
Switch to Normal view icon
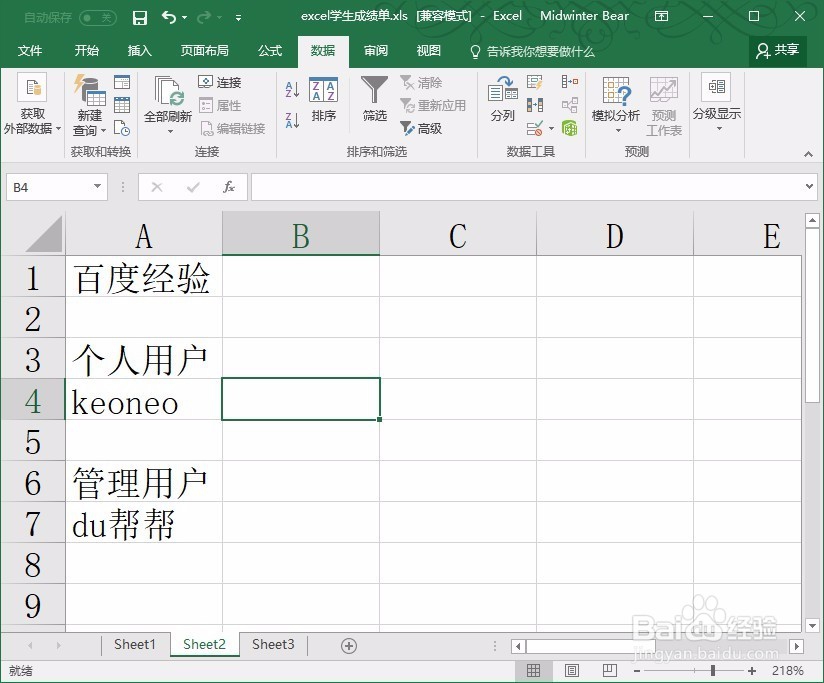533,671
